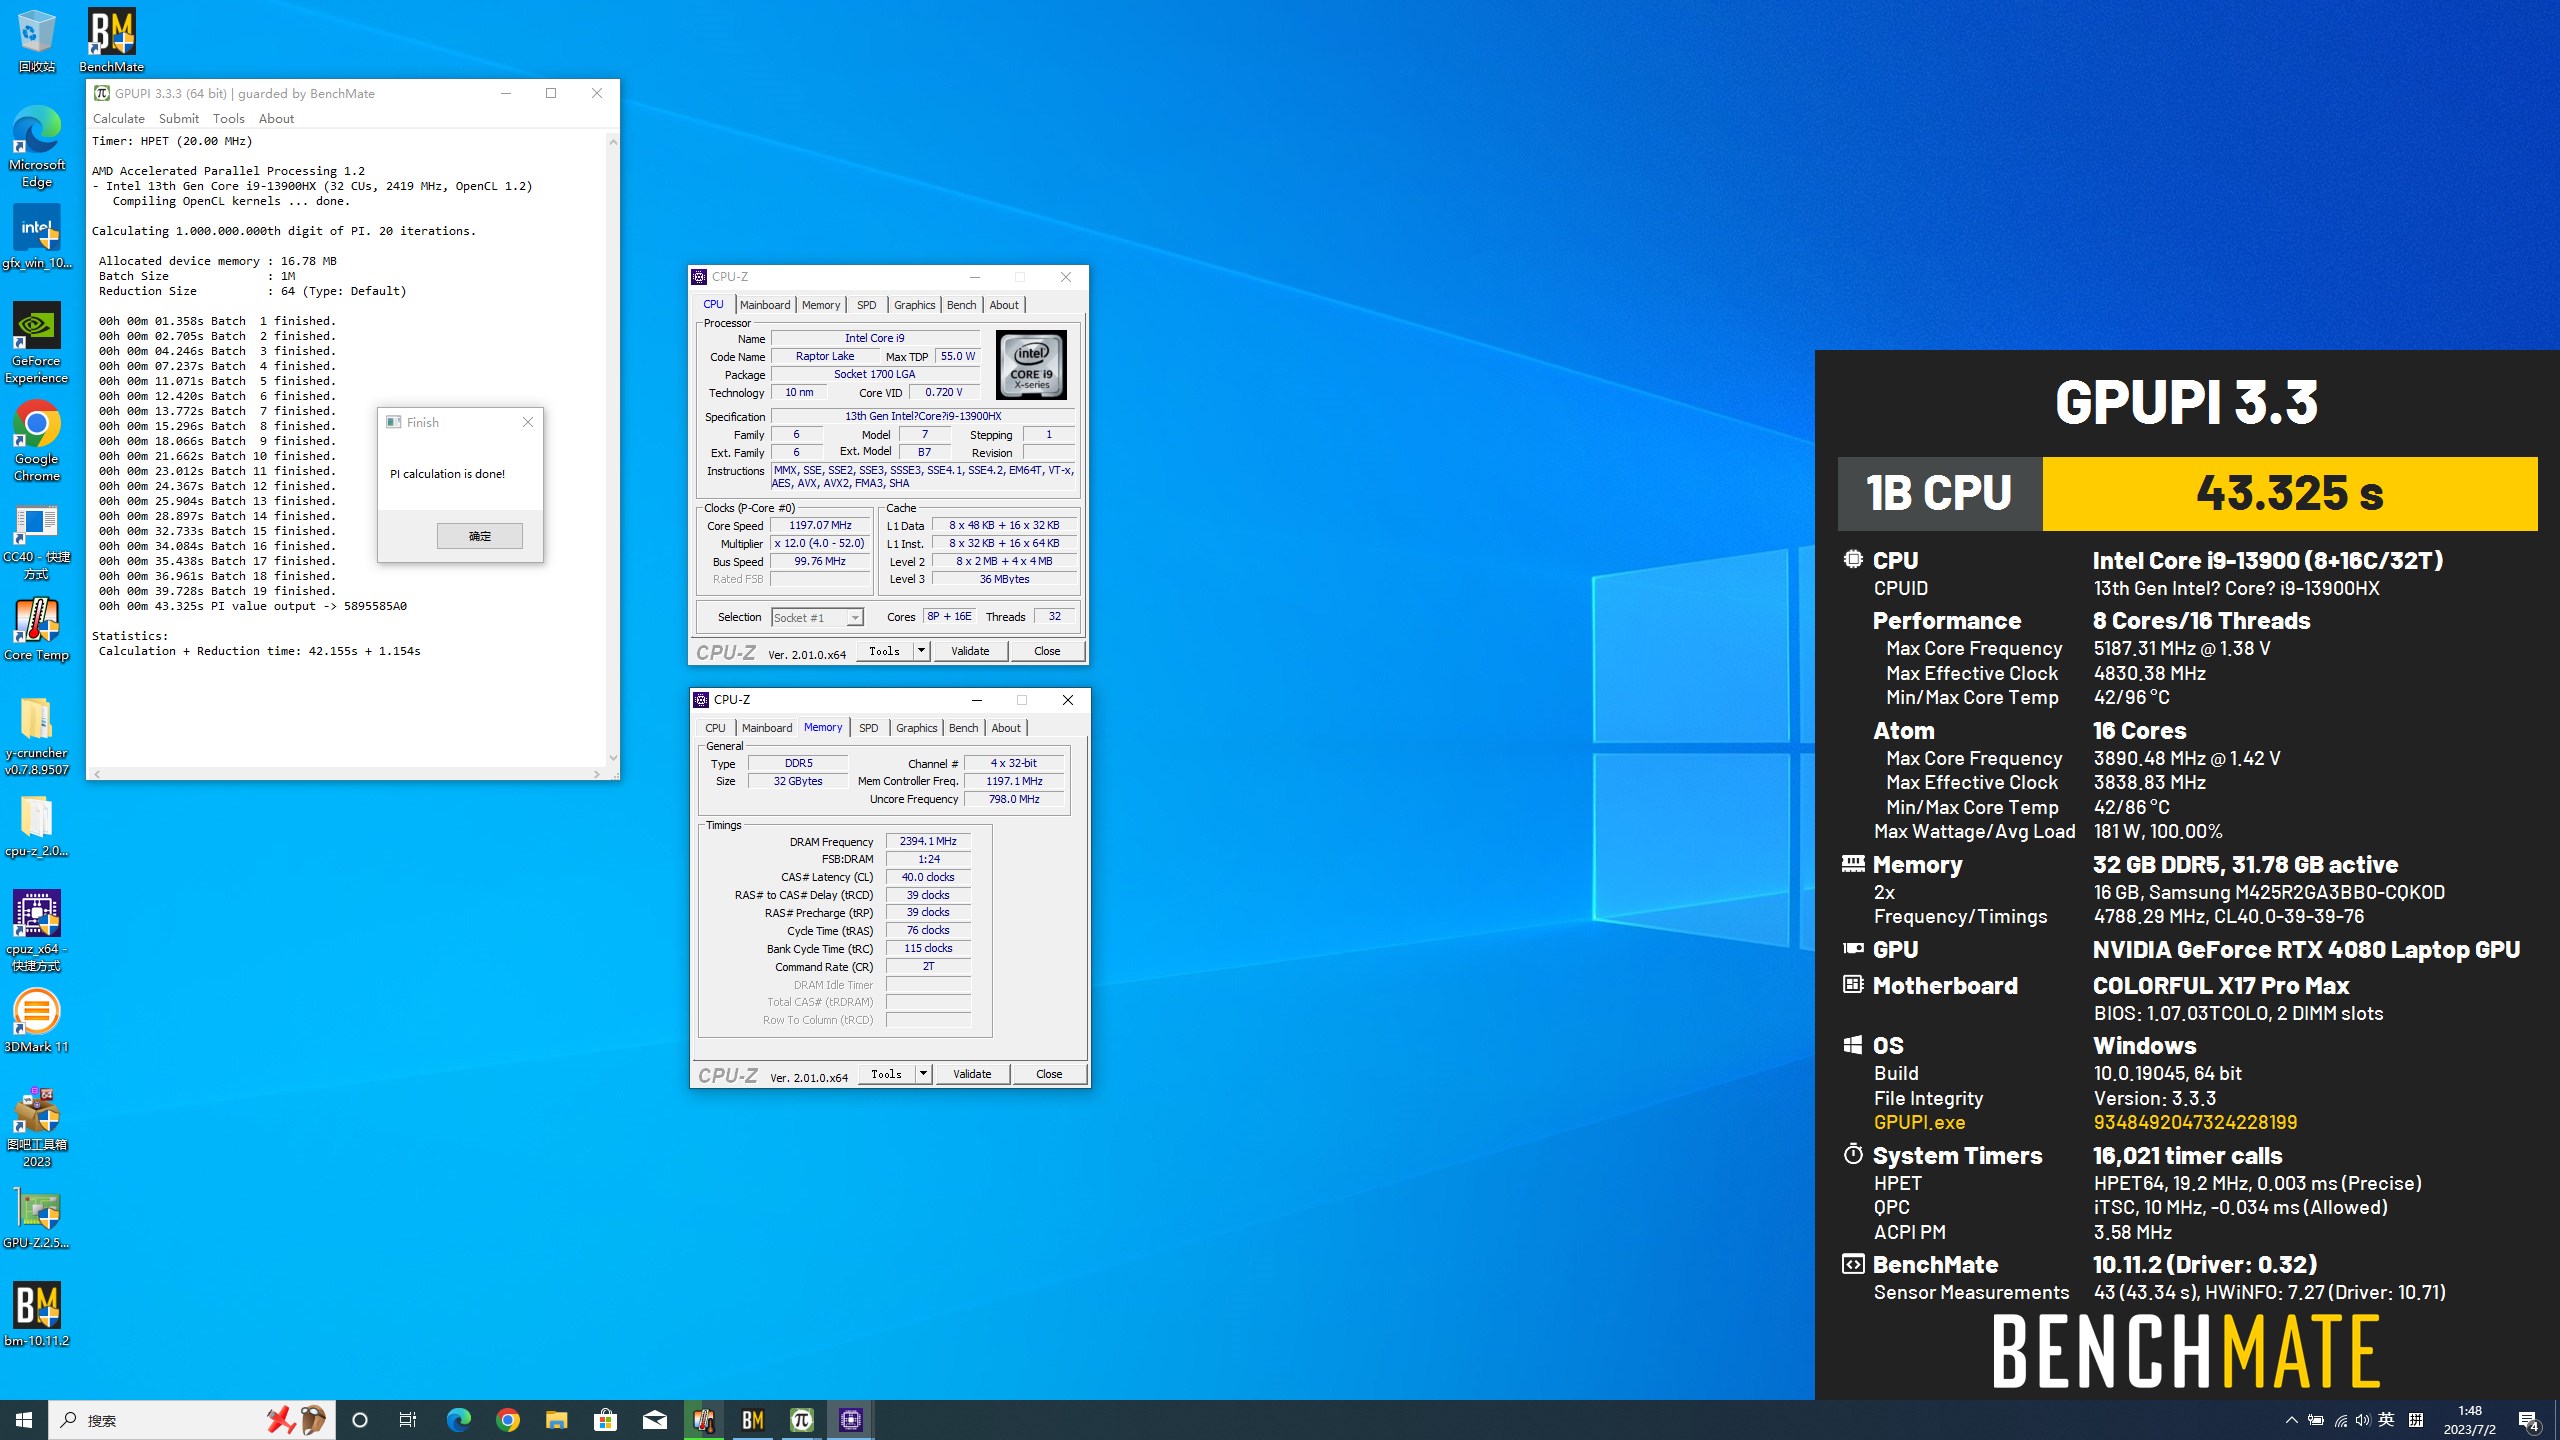This screenshot has height=1440, width=2560.
Task: Switch to Mainboard tab in upper CPU-Z
Action: tap(765, 305)
